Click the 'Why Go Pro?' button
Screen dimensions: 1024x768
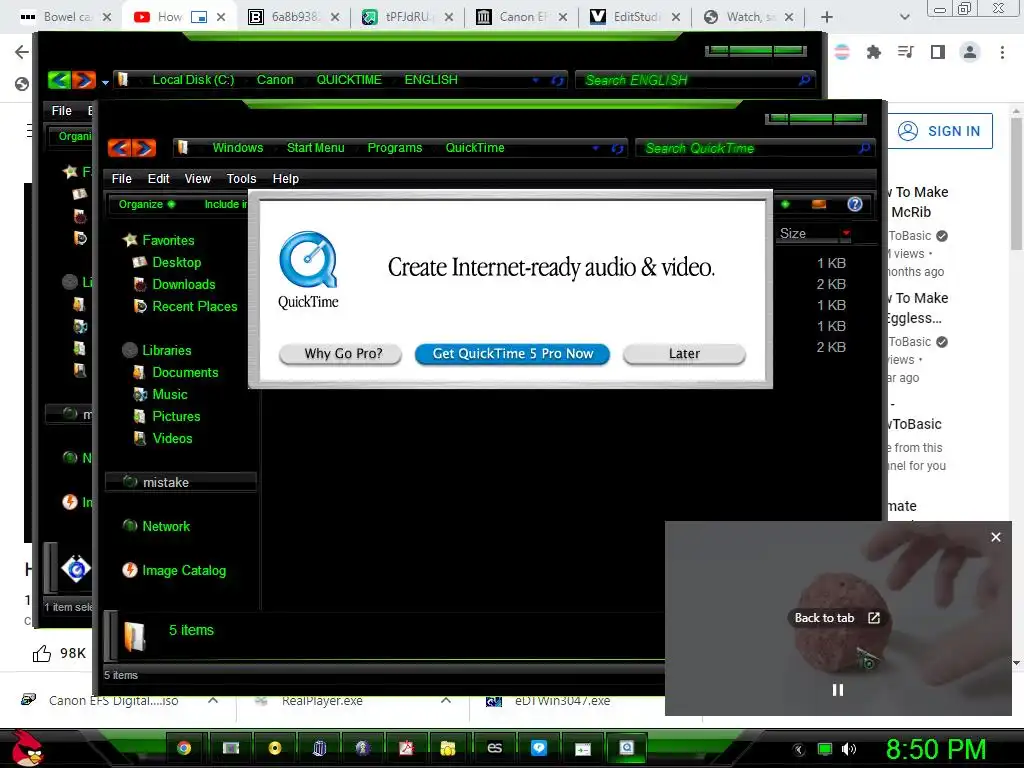coord(340,354)
